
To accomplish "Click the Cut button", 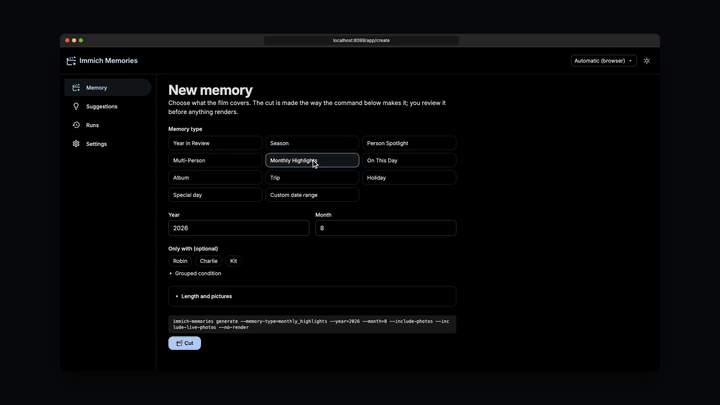I will 185,343.
